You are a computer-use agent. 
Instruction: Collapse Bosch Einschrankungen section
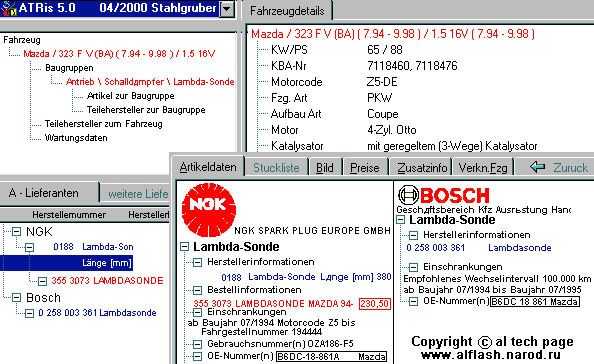tap(413, 267)
